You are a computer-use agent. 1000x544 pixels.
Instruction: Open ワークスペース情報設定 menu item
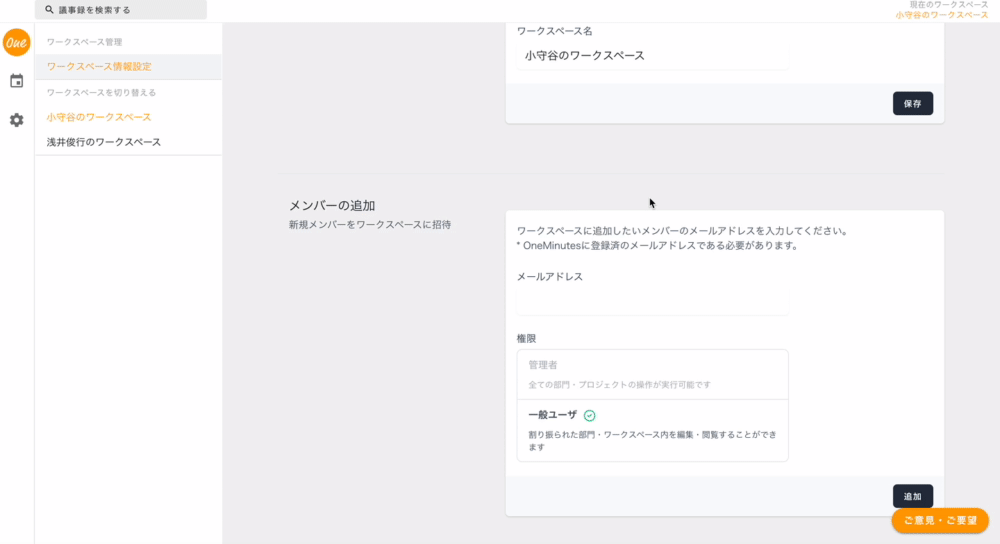(99, 66)
